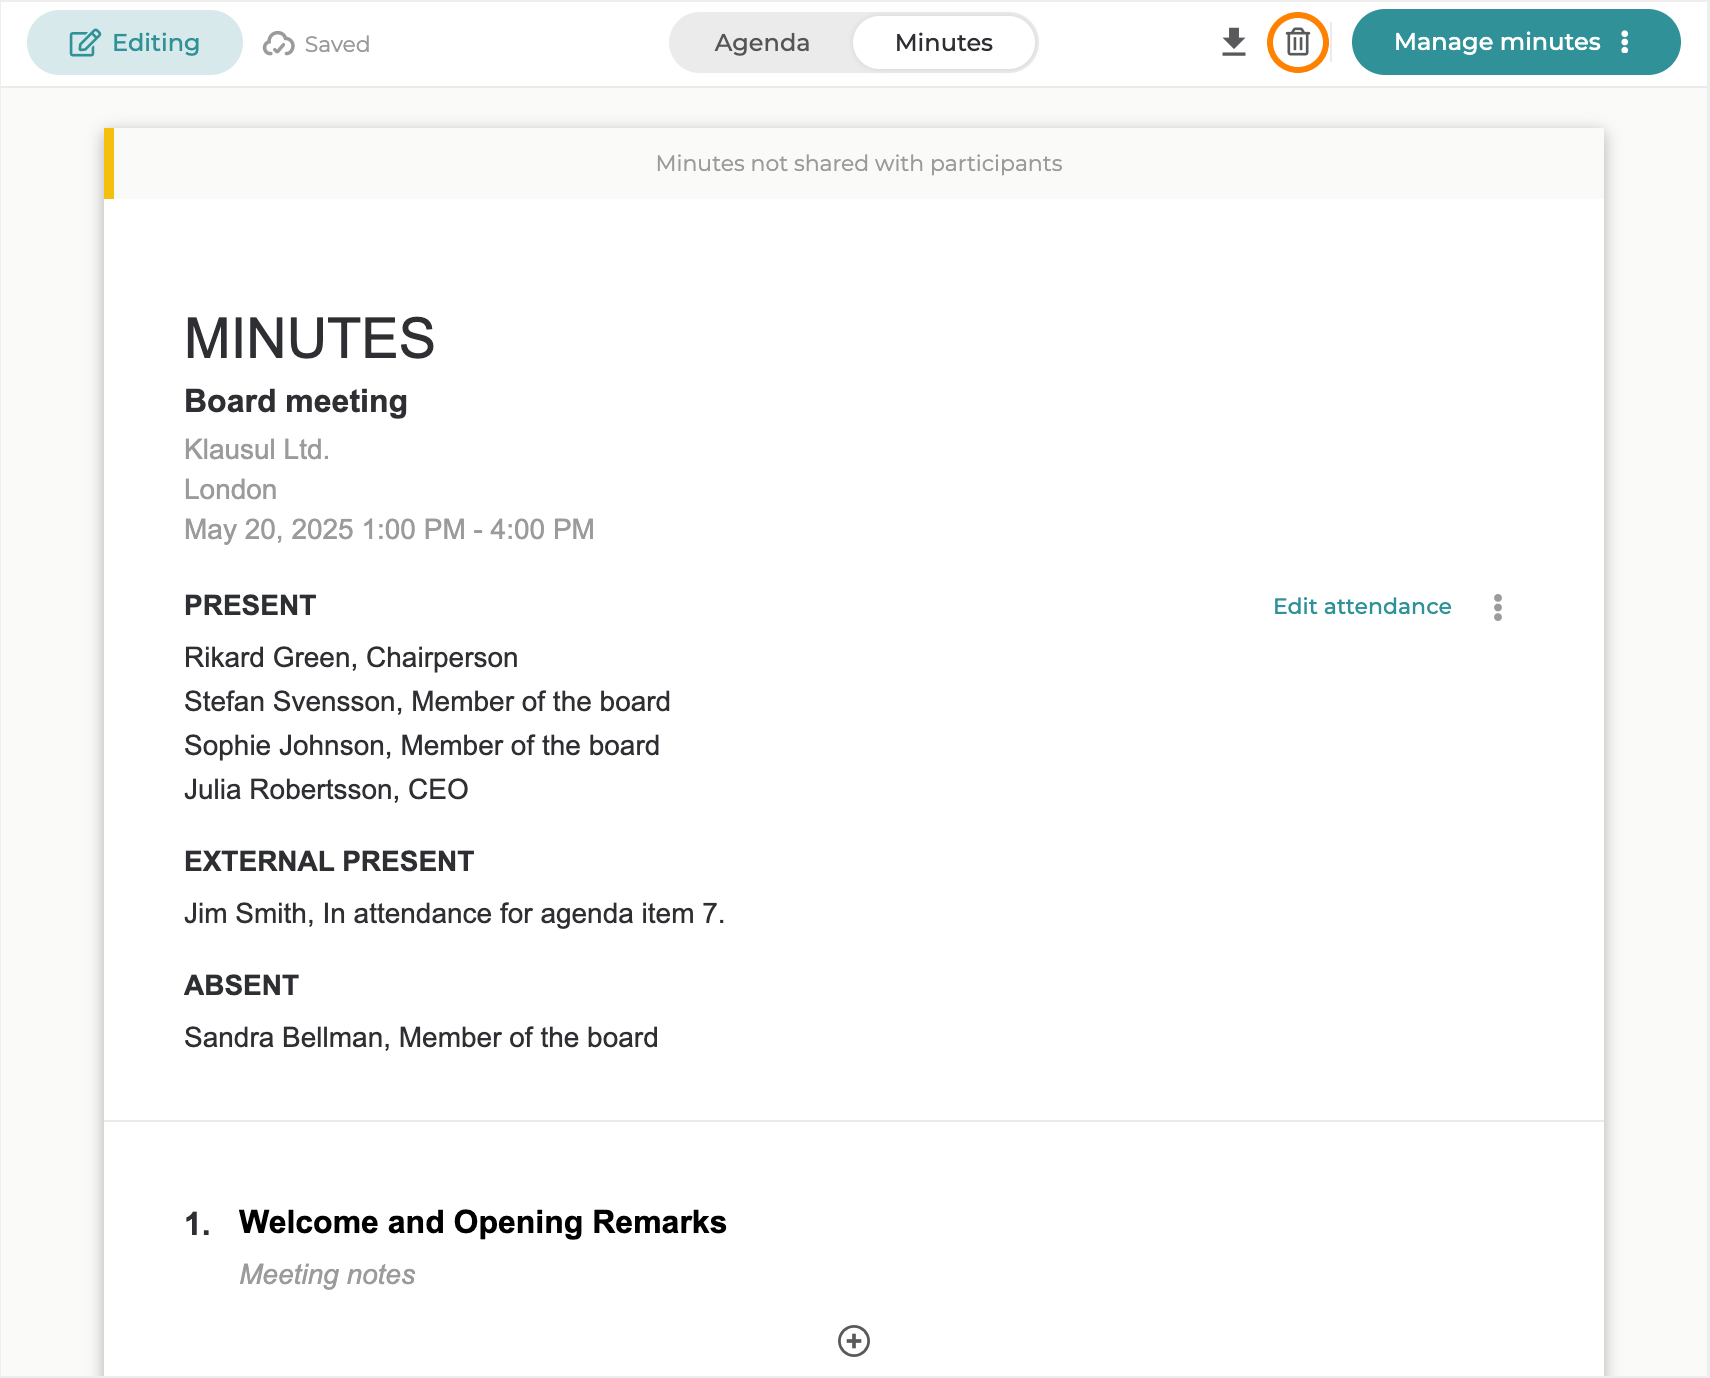Download the minutes file
Image resolution: width=1710 pixels, height=1378 pixels.
pyautogui.click(x=1234, y=43)
